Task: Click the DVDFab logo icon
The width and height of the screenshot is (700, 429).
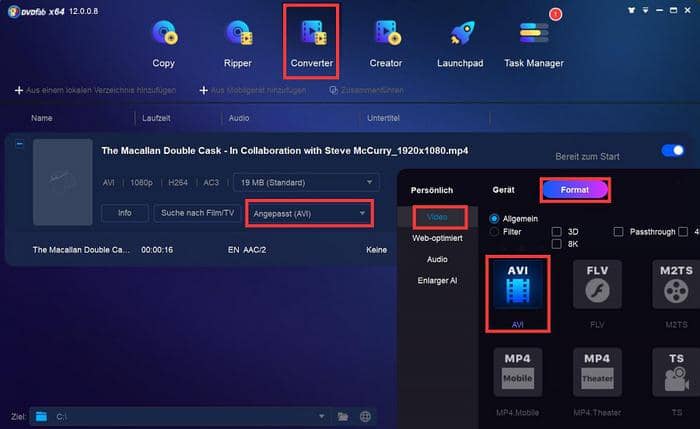Action: click(x=13, y=11)
